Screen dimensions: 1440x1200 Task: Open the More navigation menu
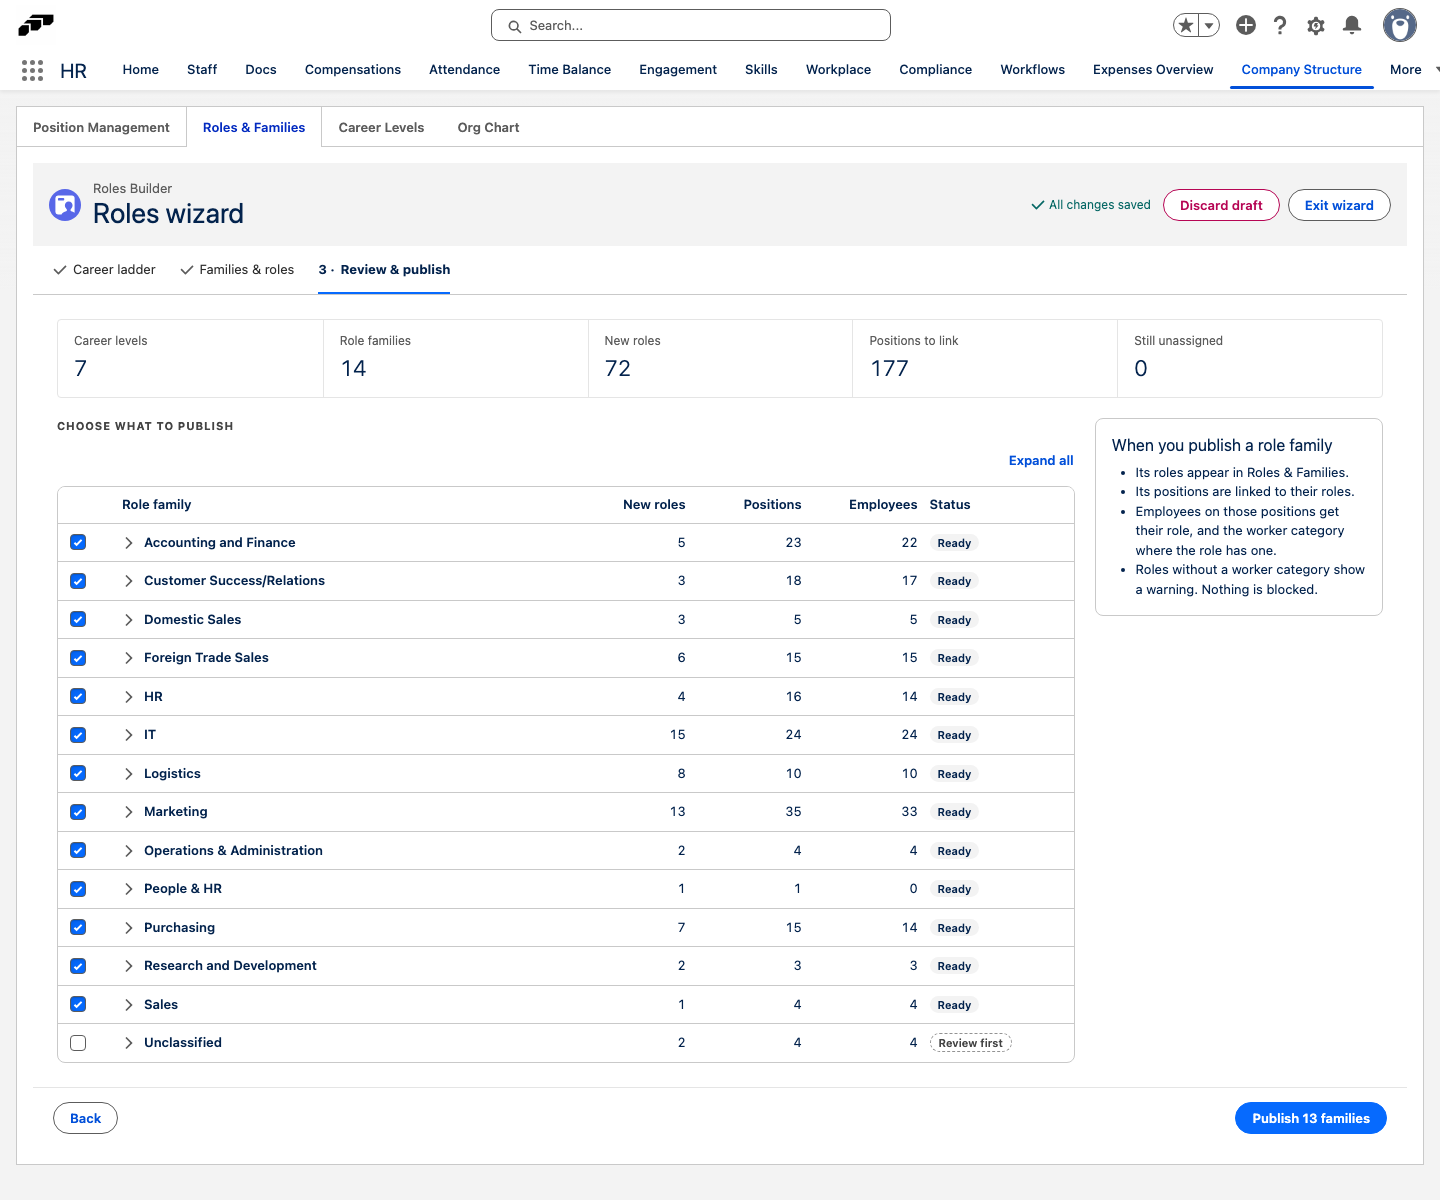pos(1414,70)
